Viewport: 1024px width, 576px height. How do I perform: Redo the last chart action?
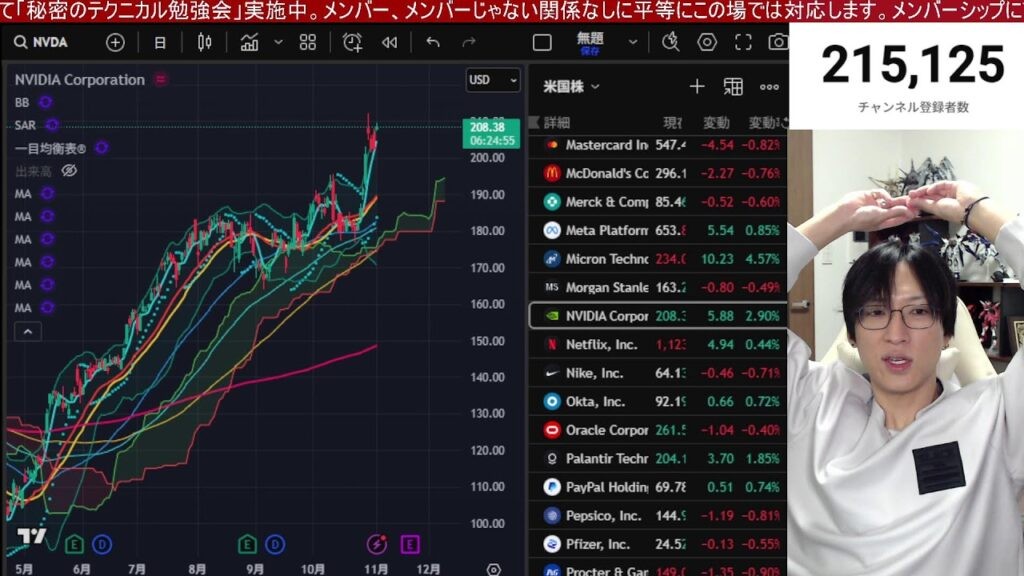pos(469,42)
